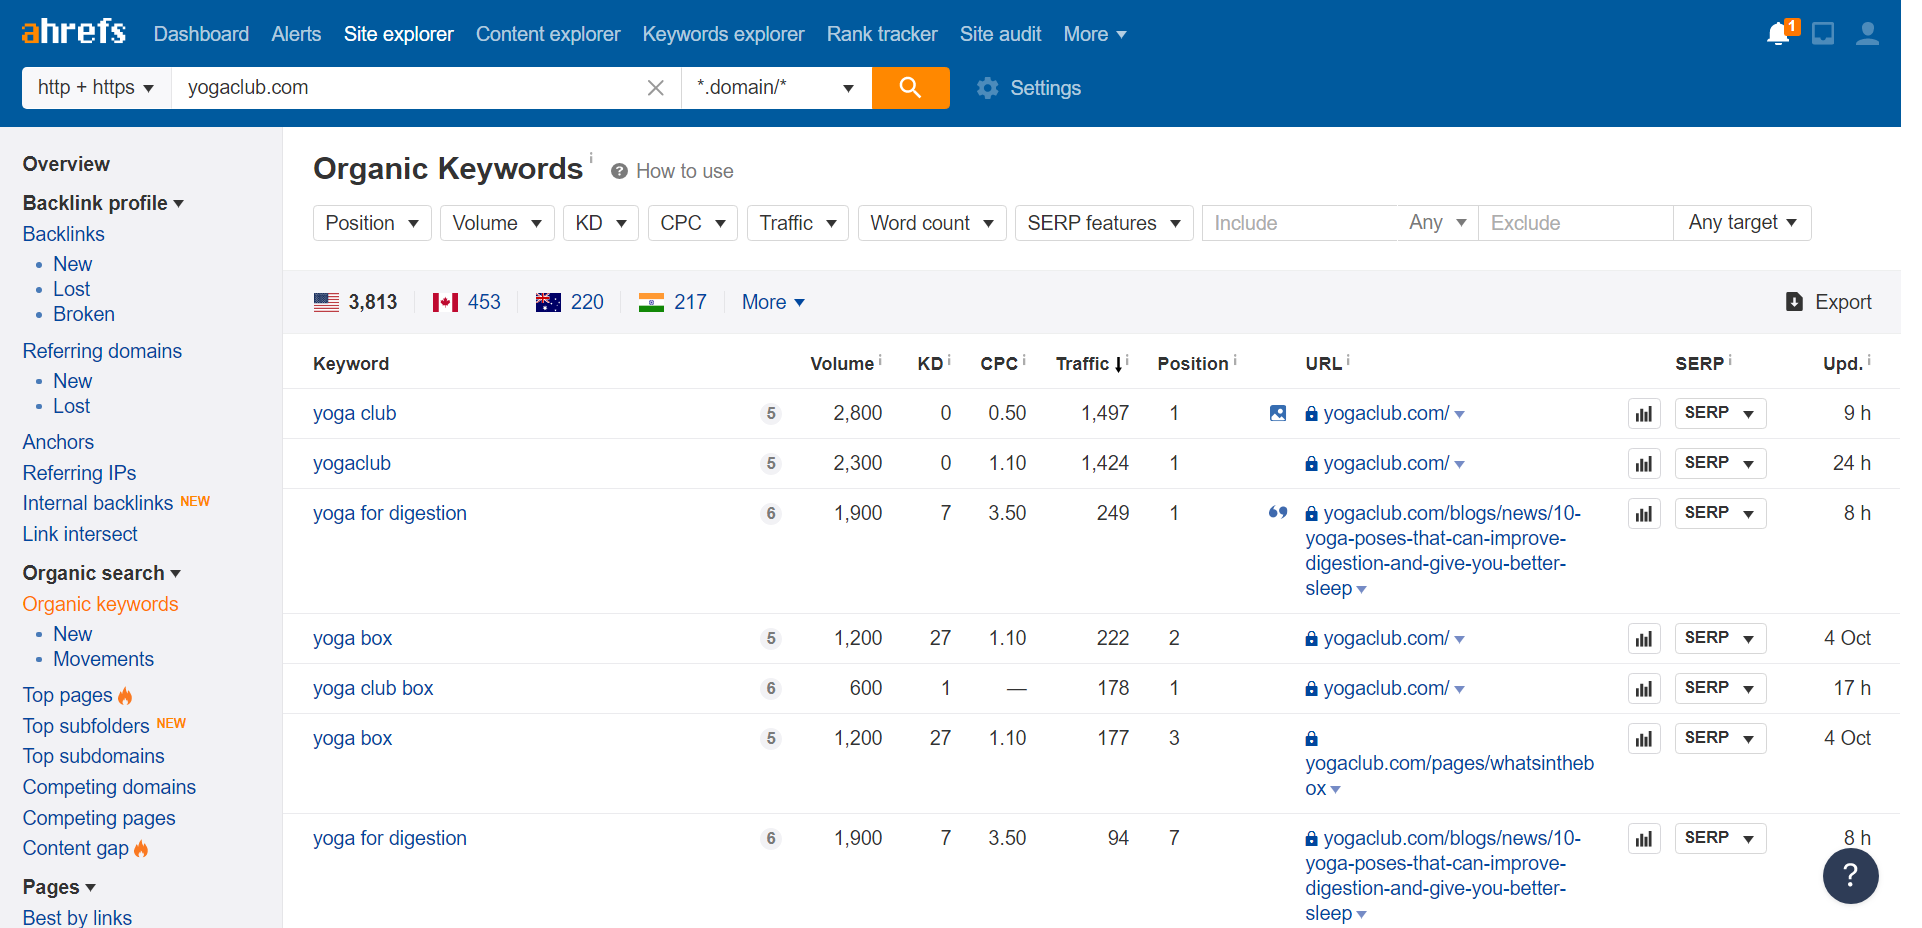Open Top subdomains in sidebar
Viewport: 1922px width, 928px height.
click(93, 756)
